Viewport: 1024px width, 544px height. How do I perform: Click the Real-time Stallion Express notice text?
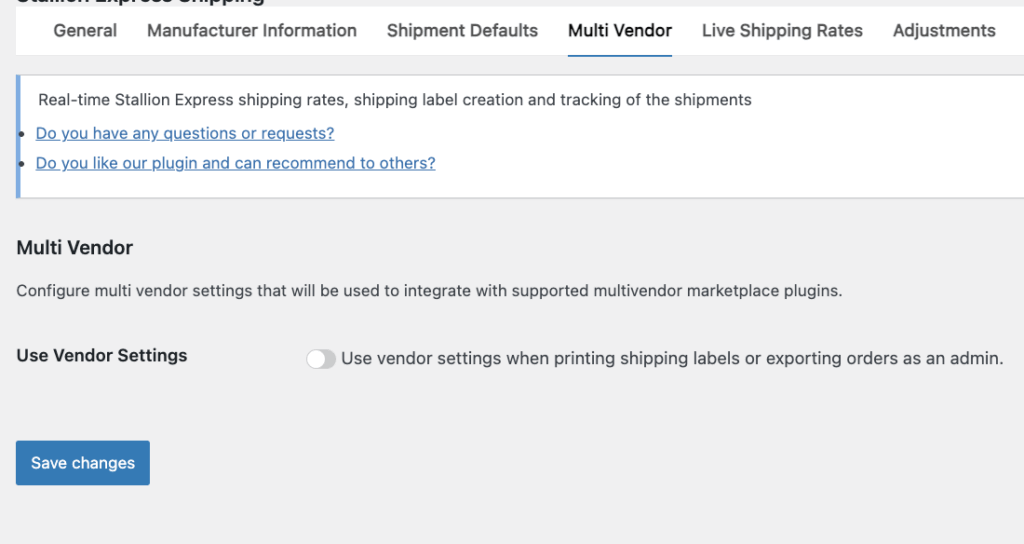395,100
